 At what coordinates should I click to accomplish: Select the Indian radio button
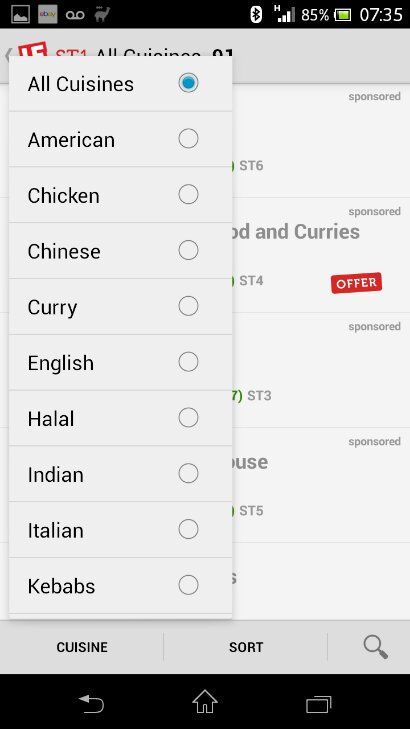pyautogui.click(x=188, y=473)
